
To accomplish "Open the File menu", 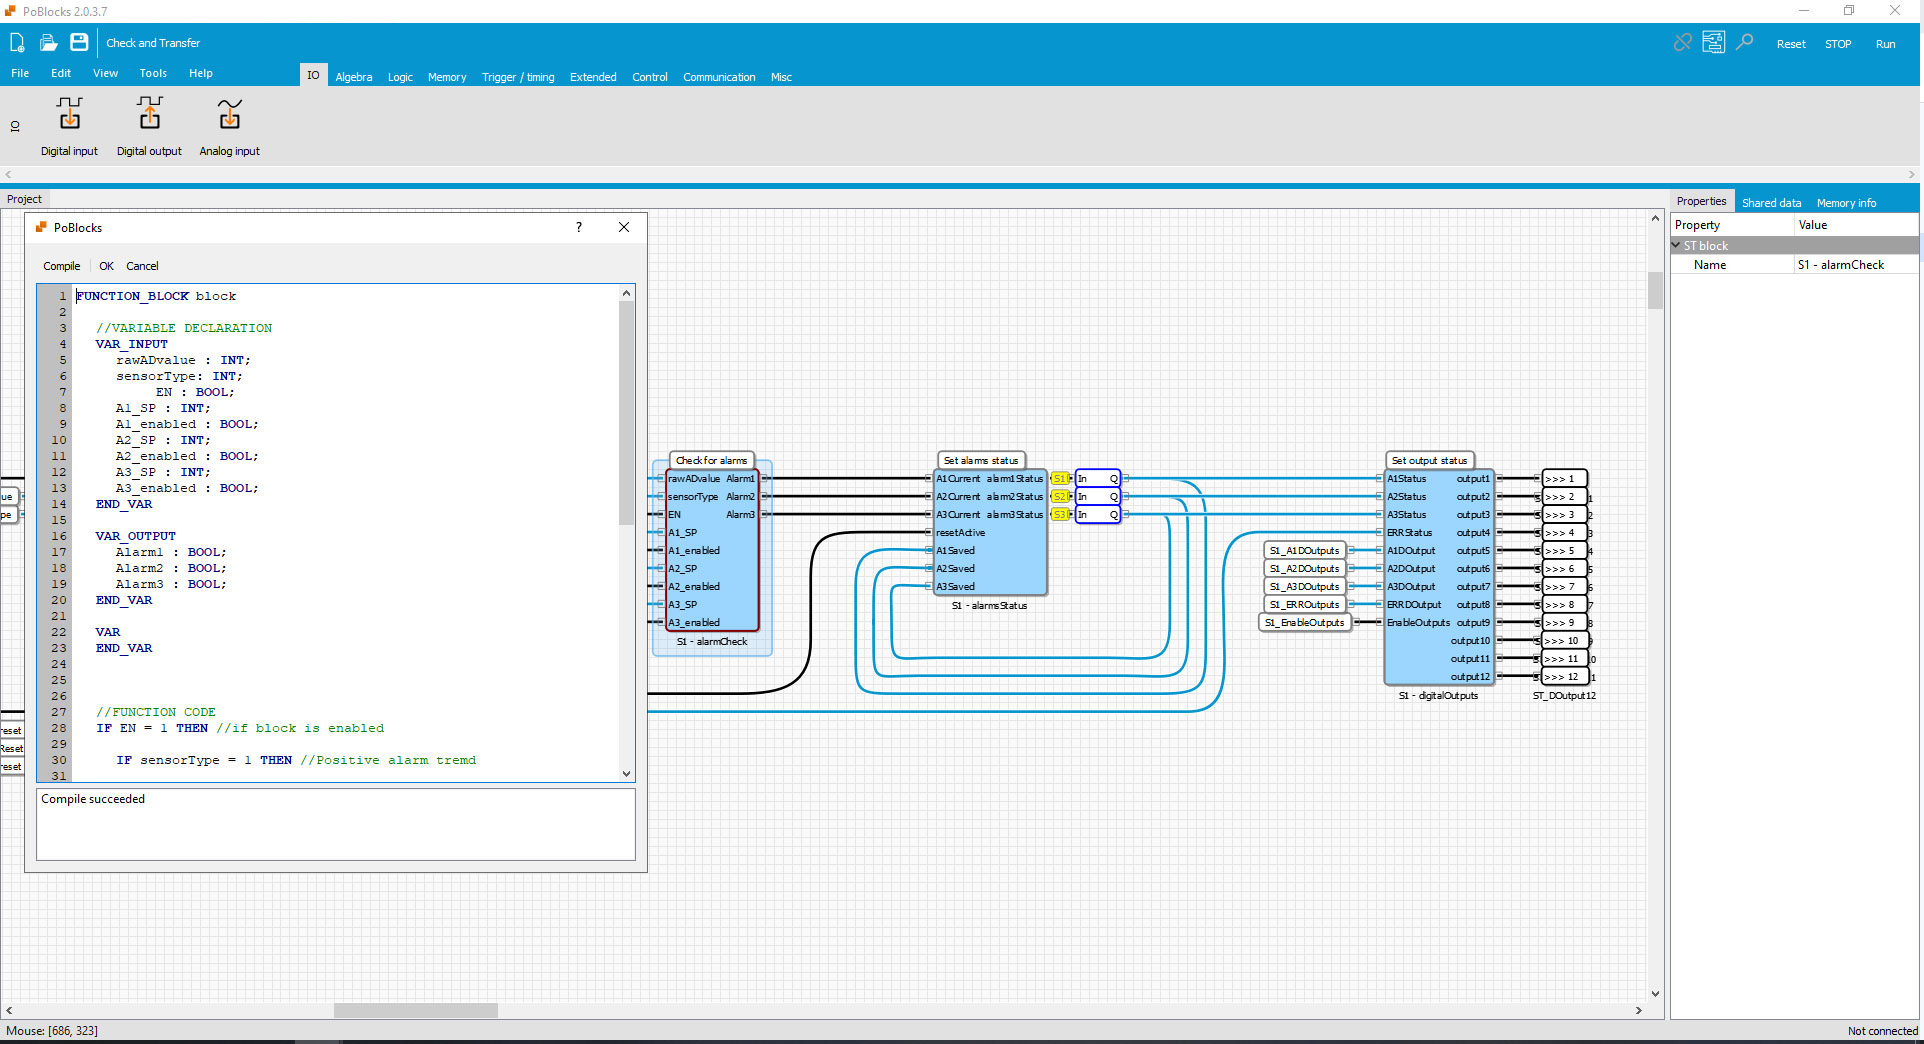I will pyautogui.click(x=20, y=73).
